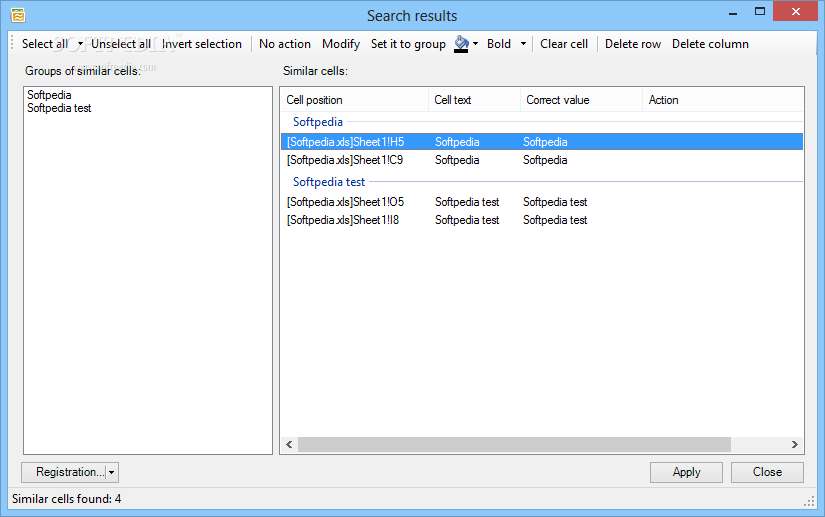Image resolution: width=825 pixels, height=517 pixels.
Task: Select row [Softpedia.xls]Sheet1!I8
Action: (542, 220)
